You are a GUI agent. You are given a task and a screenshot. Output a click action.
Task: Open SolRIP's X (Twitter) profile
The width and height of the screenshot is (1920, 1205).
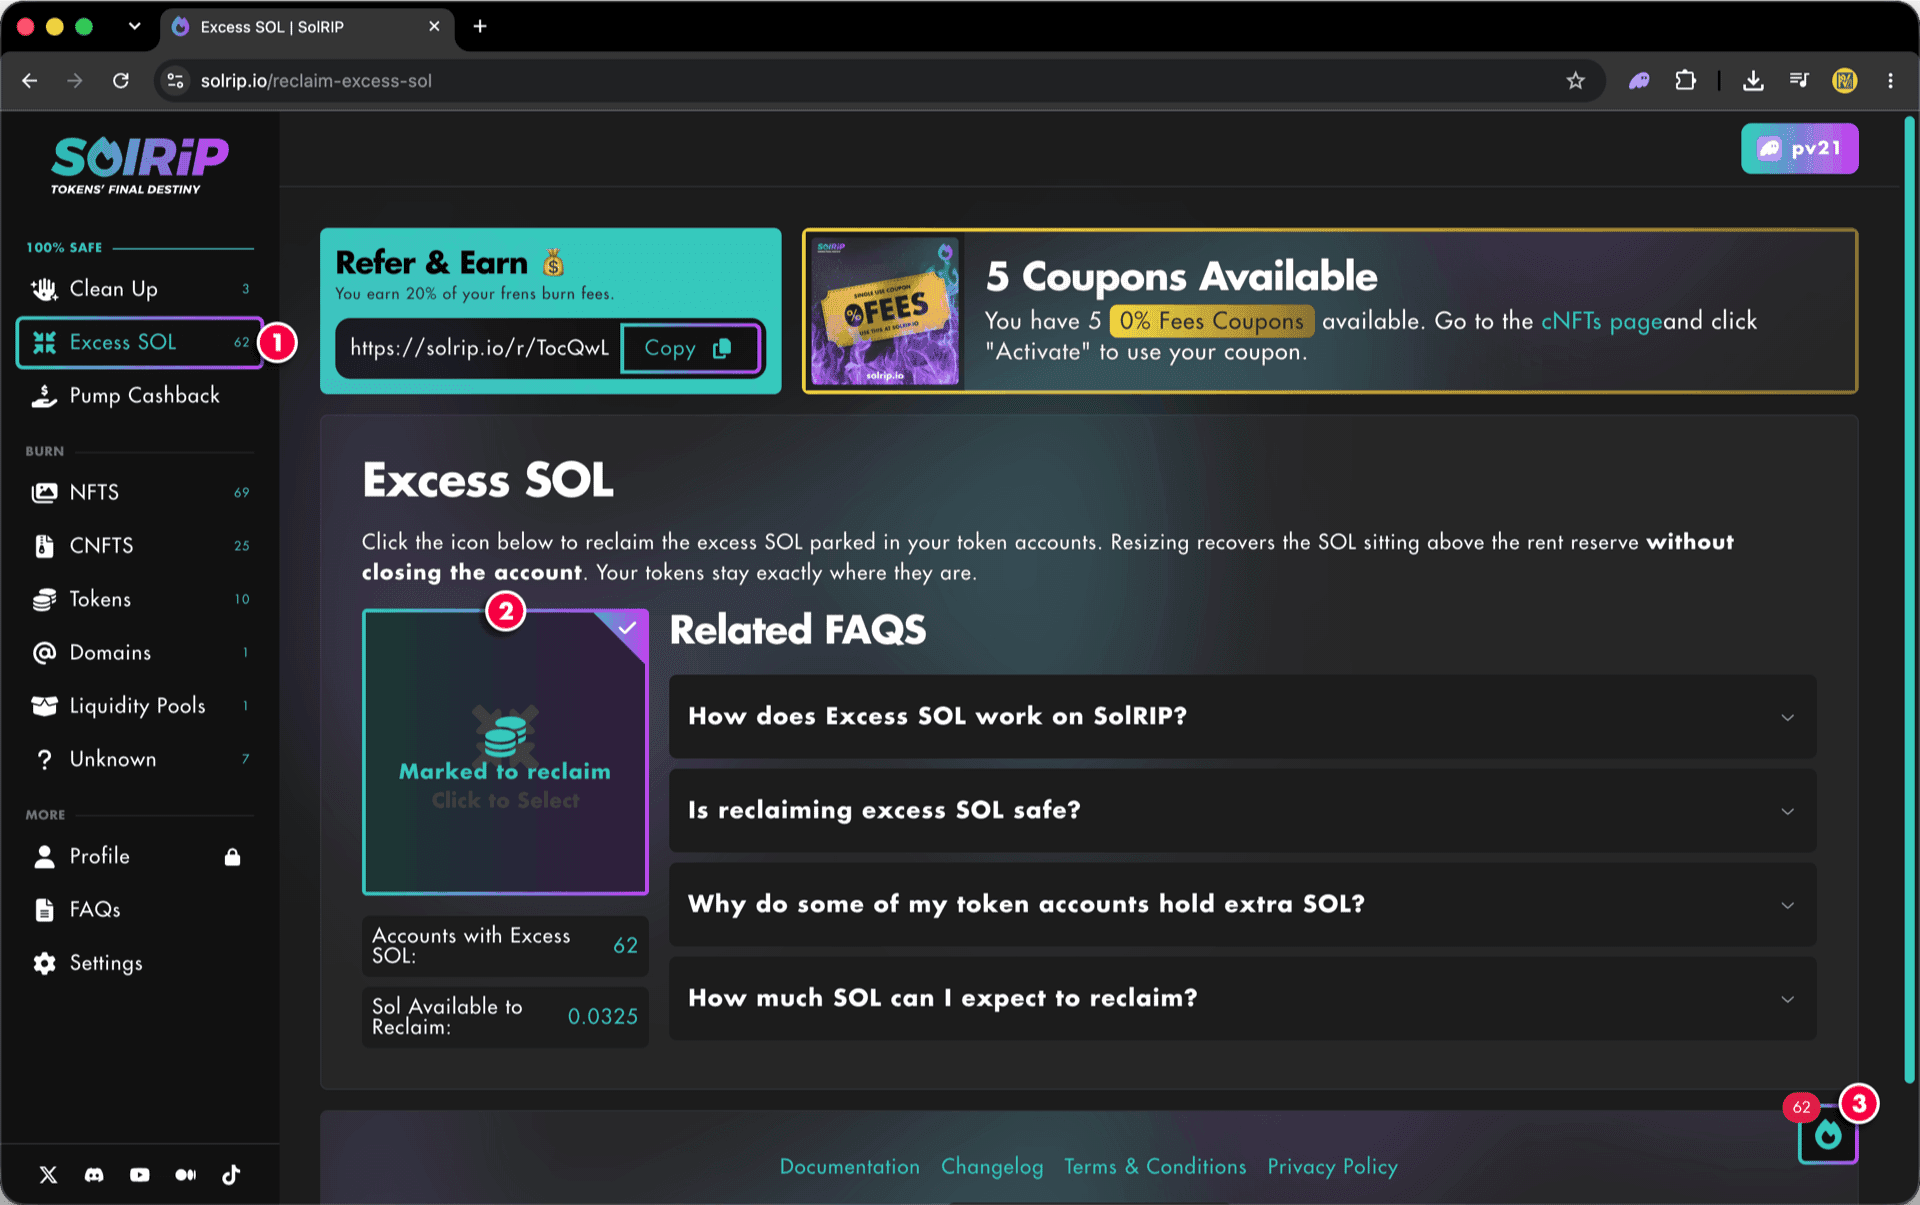pos(48,1175)
